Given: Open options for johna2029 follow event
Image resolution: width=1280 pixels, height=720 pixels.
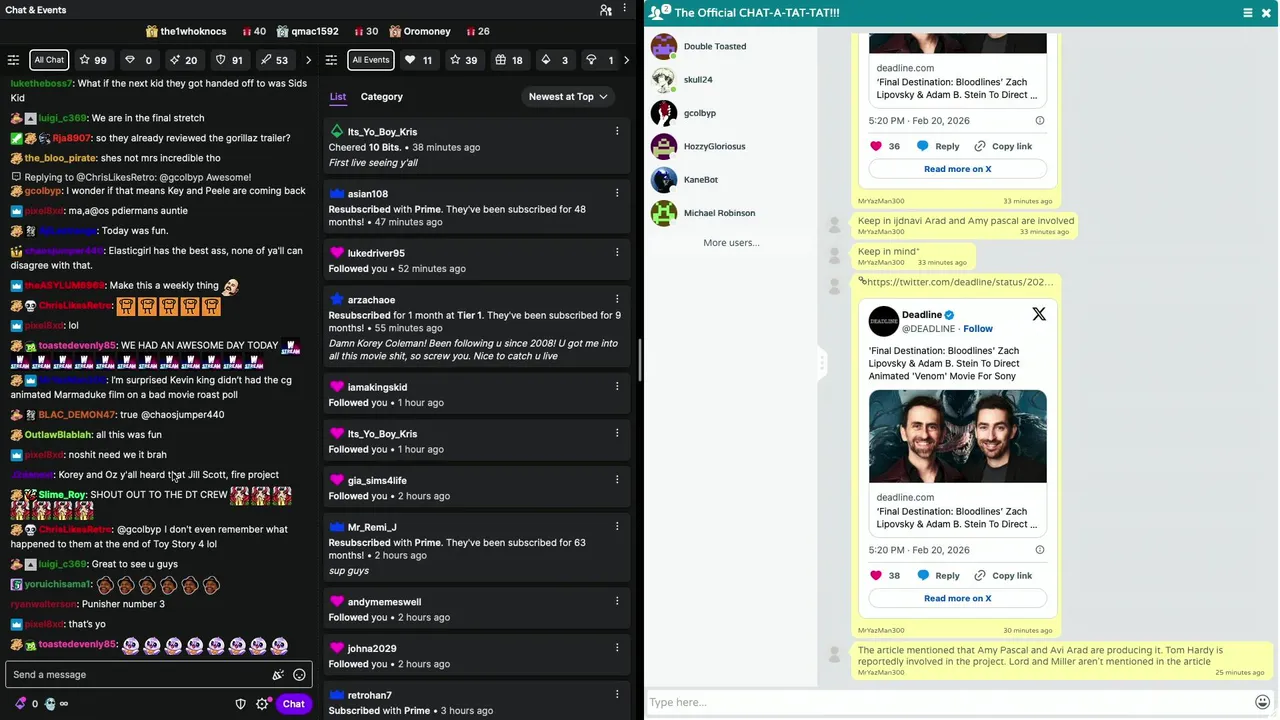Looking at the screenshot, I should 617,648.
